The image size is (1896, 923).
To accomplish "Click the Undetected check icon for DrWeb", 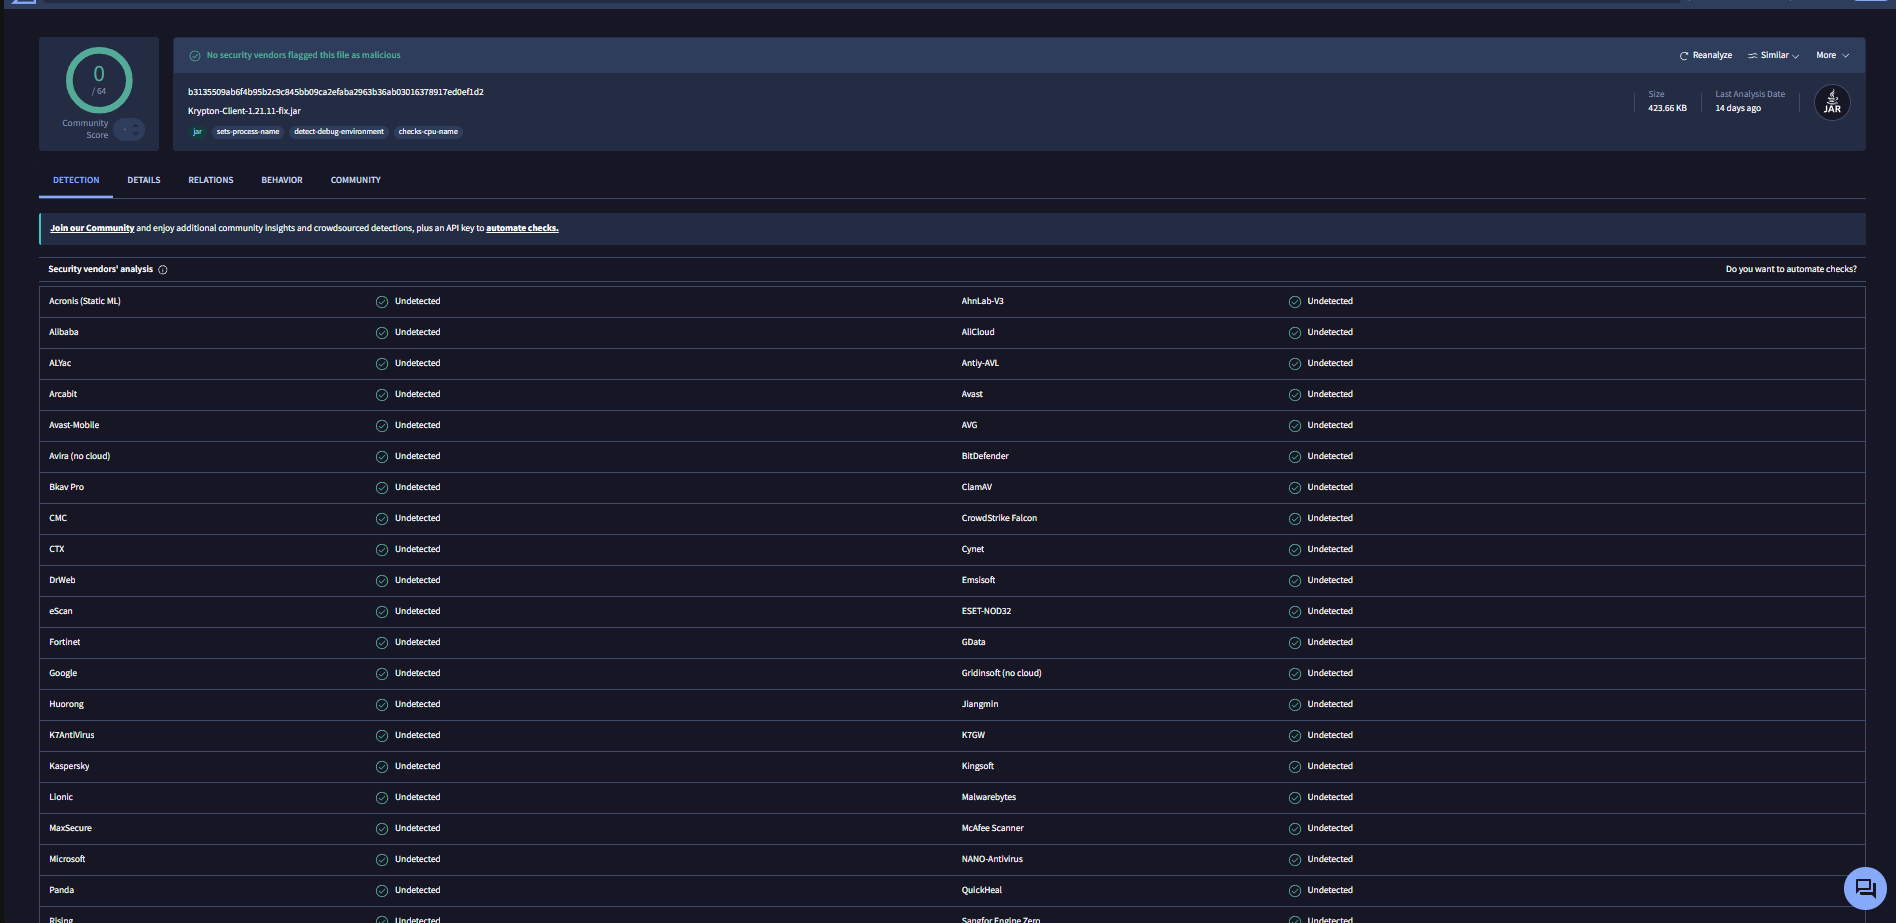I will [x=382, y=581].
